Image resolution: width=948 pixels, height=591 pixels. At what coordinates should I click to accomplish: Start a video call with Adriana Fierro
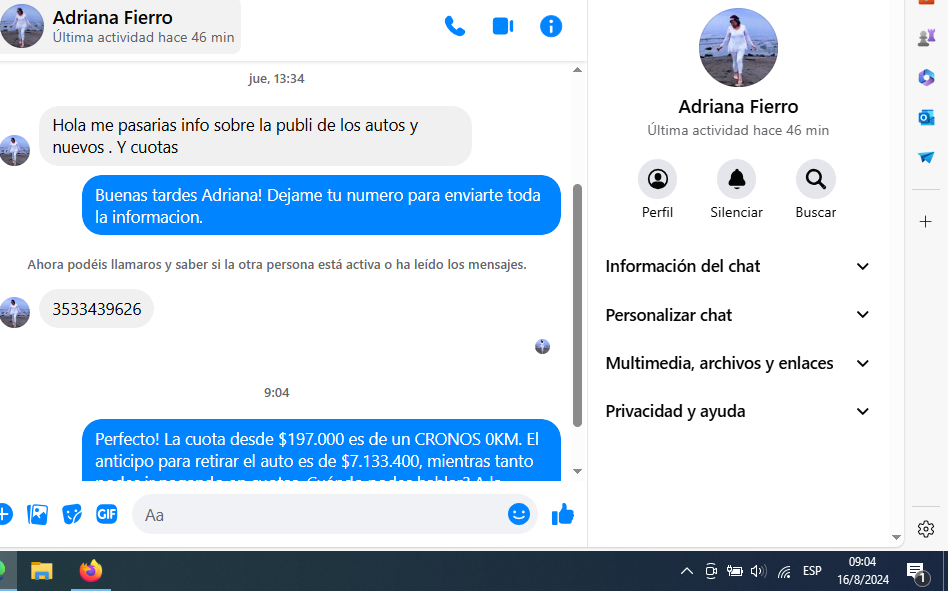(x=502, y=26)
